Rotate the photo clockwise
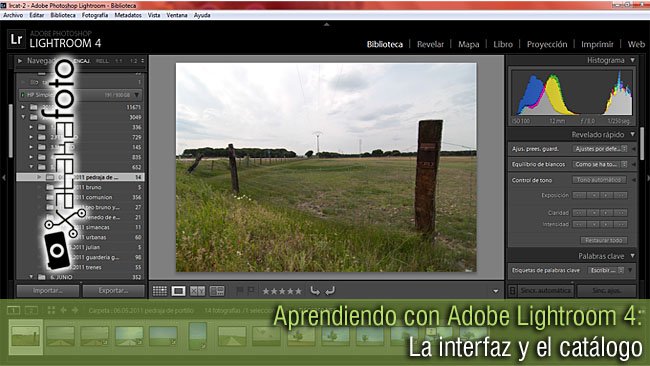Image resolution: width=650 pixels, height=366 pixels. coord(330,291)
